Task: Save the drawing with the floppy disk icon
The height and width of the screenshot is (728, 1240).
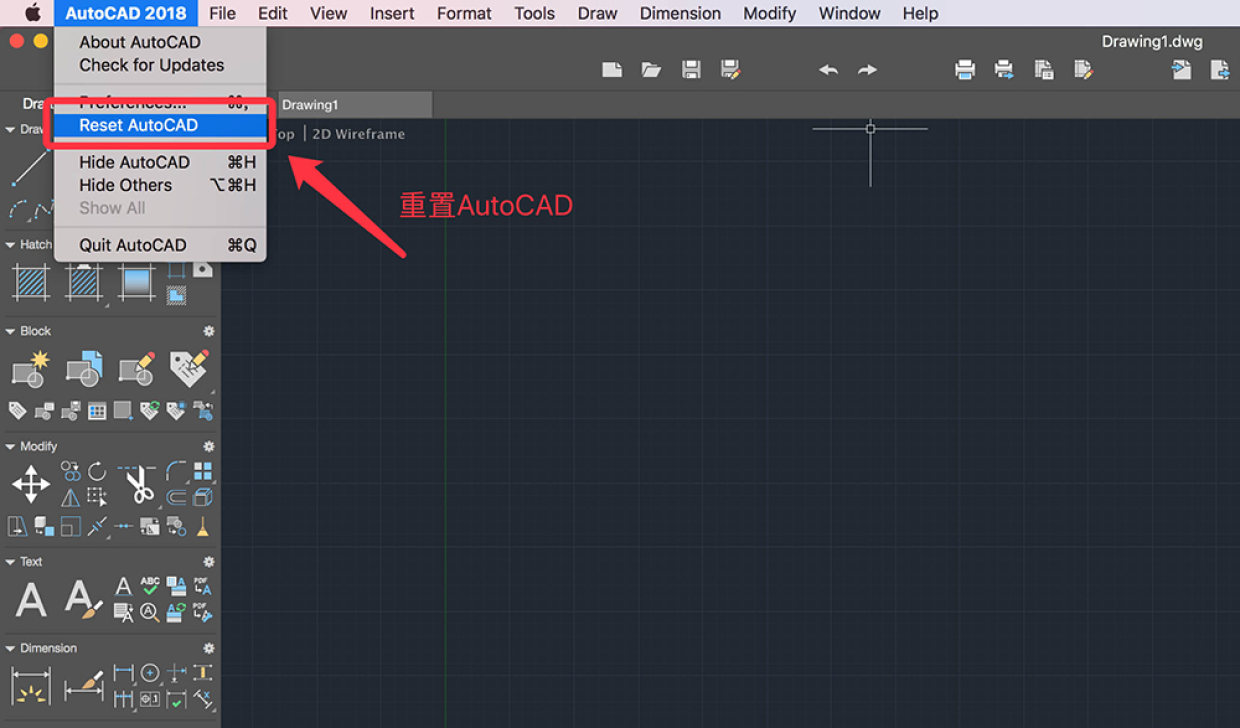Action: point(691,69)
